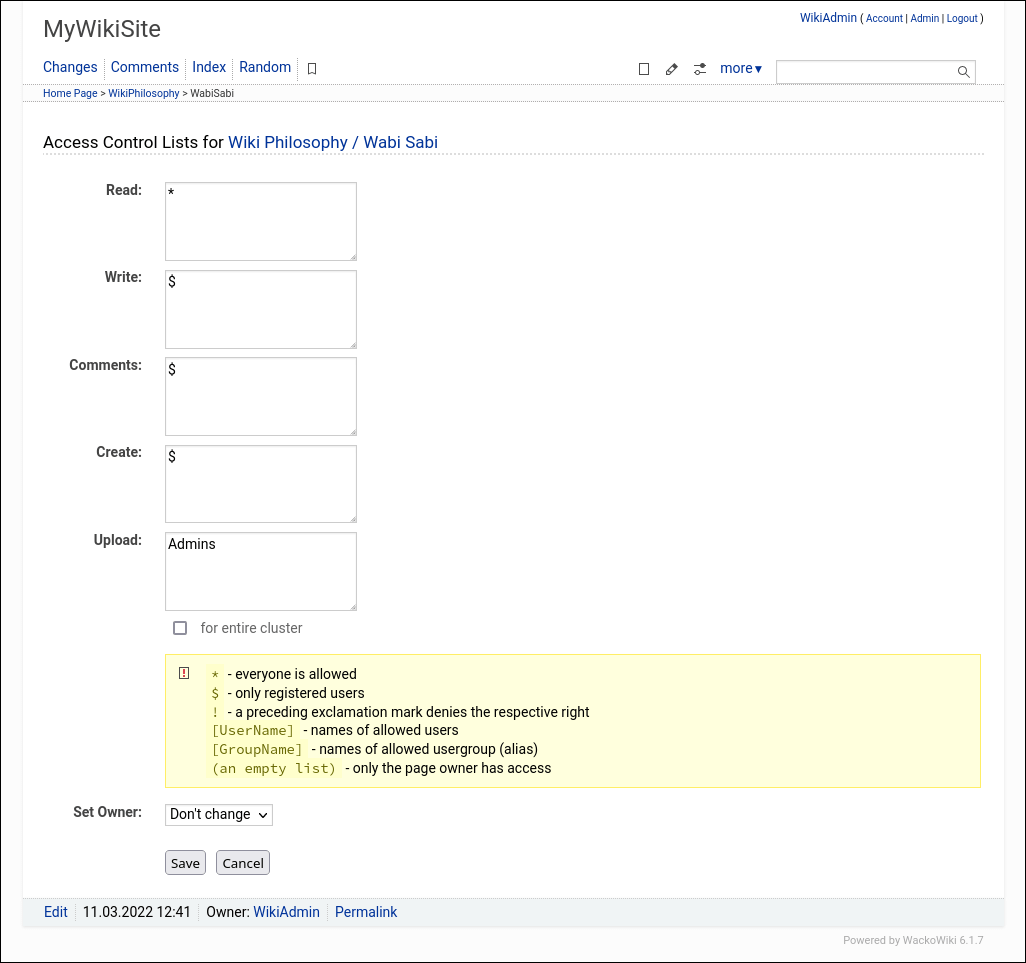This screenshot has width=1026, height=963.
Task: Open the 'Set Owner' dropdown
Action: click(x=218, y=814)
